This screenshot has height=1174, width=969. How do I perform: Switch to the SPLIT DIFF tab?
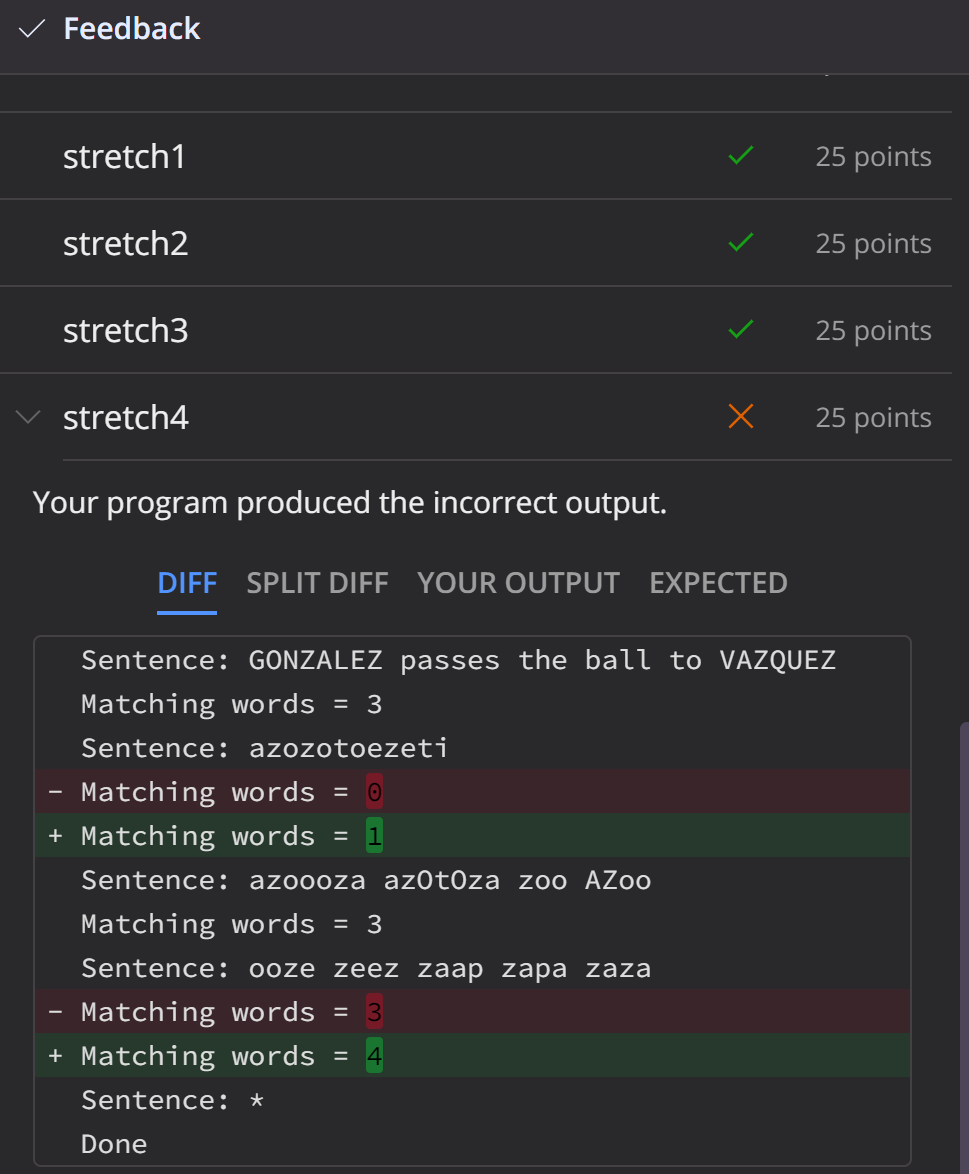pos(317,582)
